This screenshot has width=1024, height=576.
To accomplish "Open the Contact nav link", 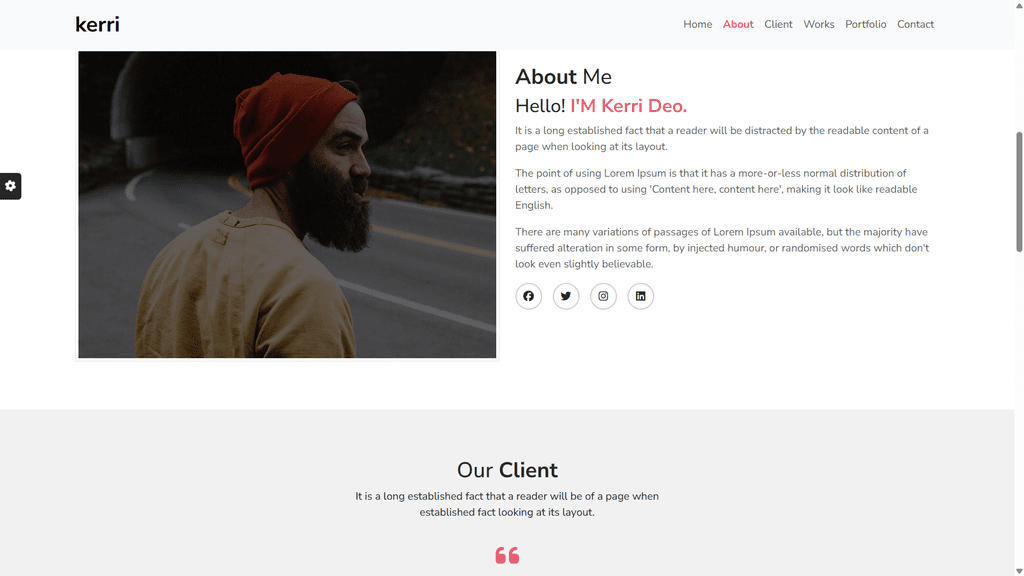I will click(x=915, y=24).
